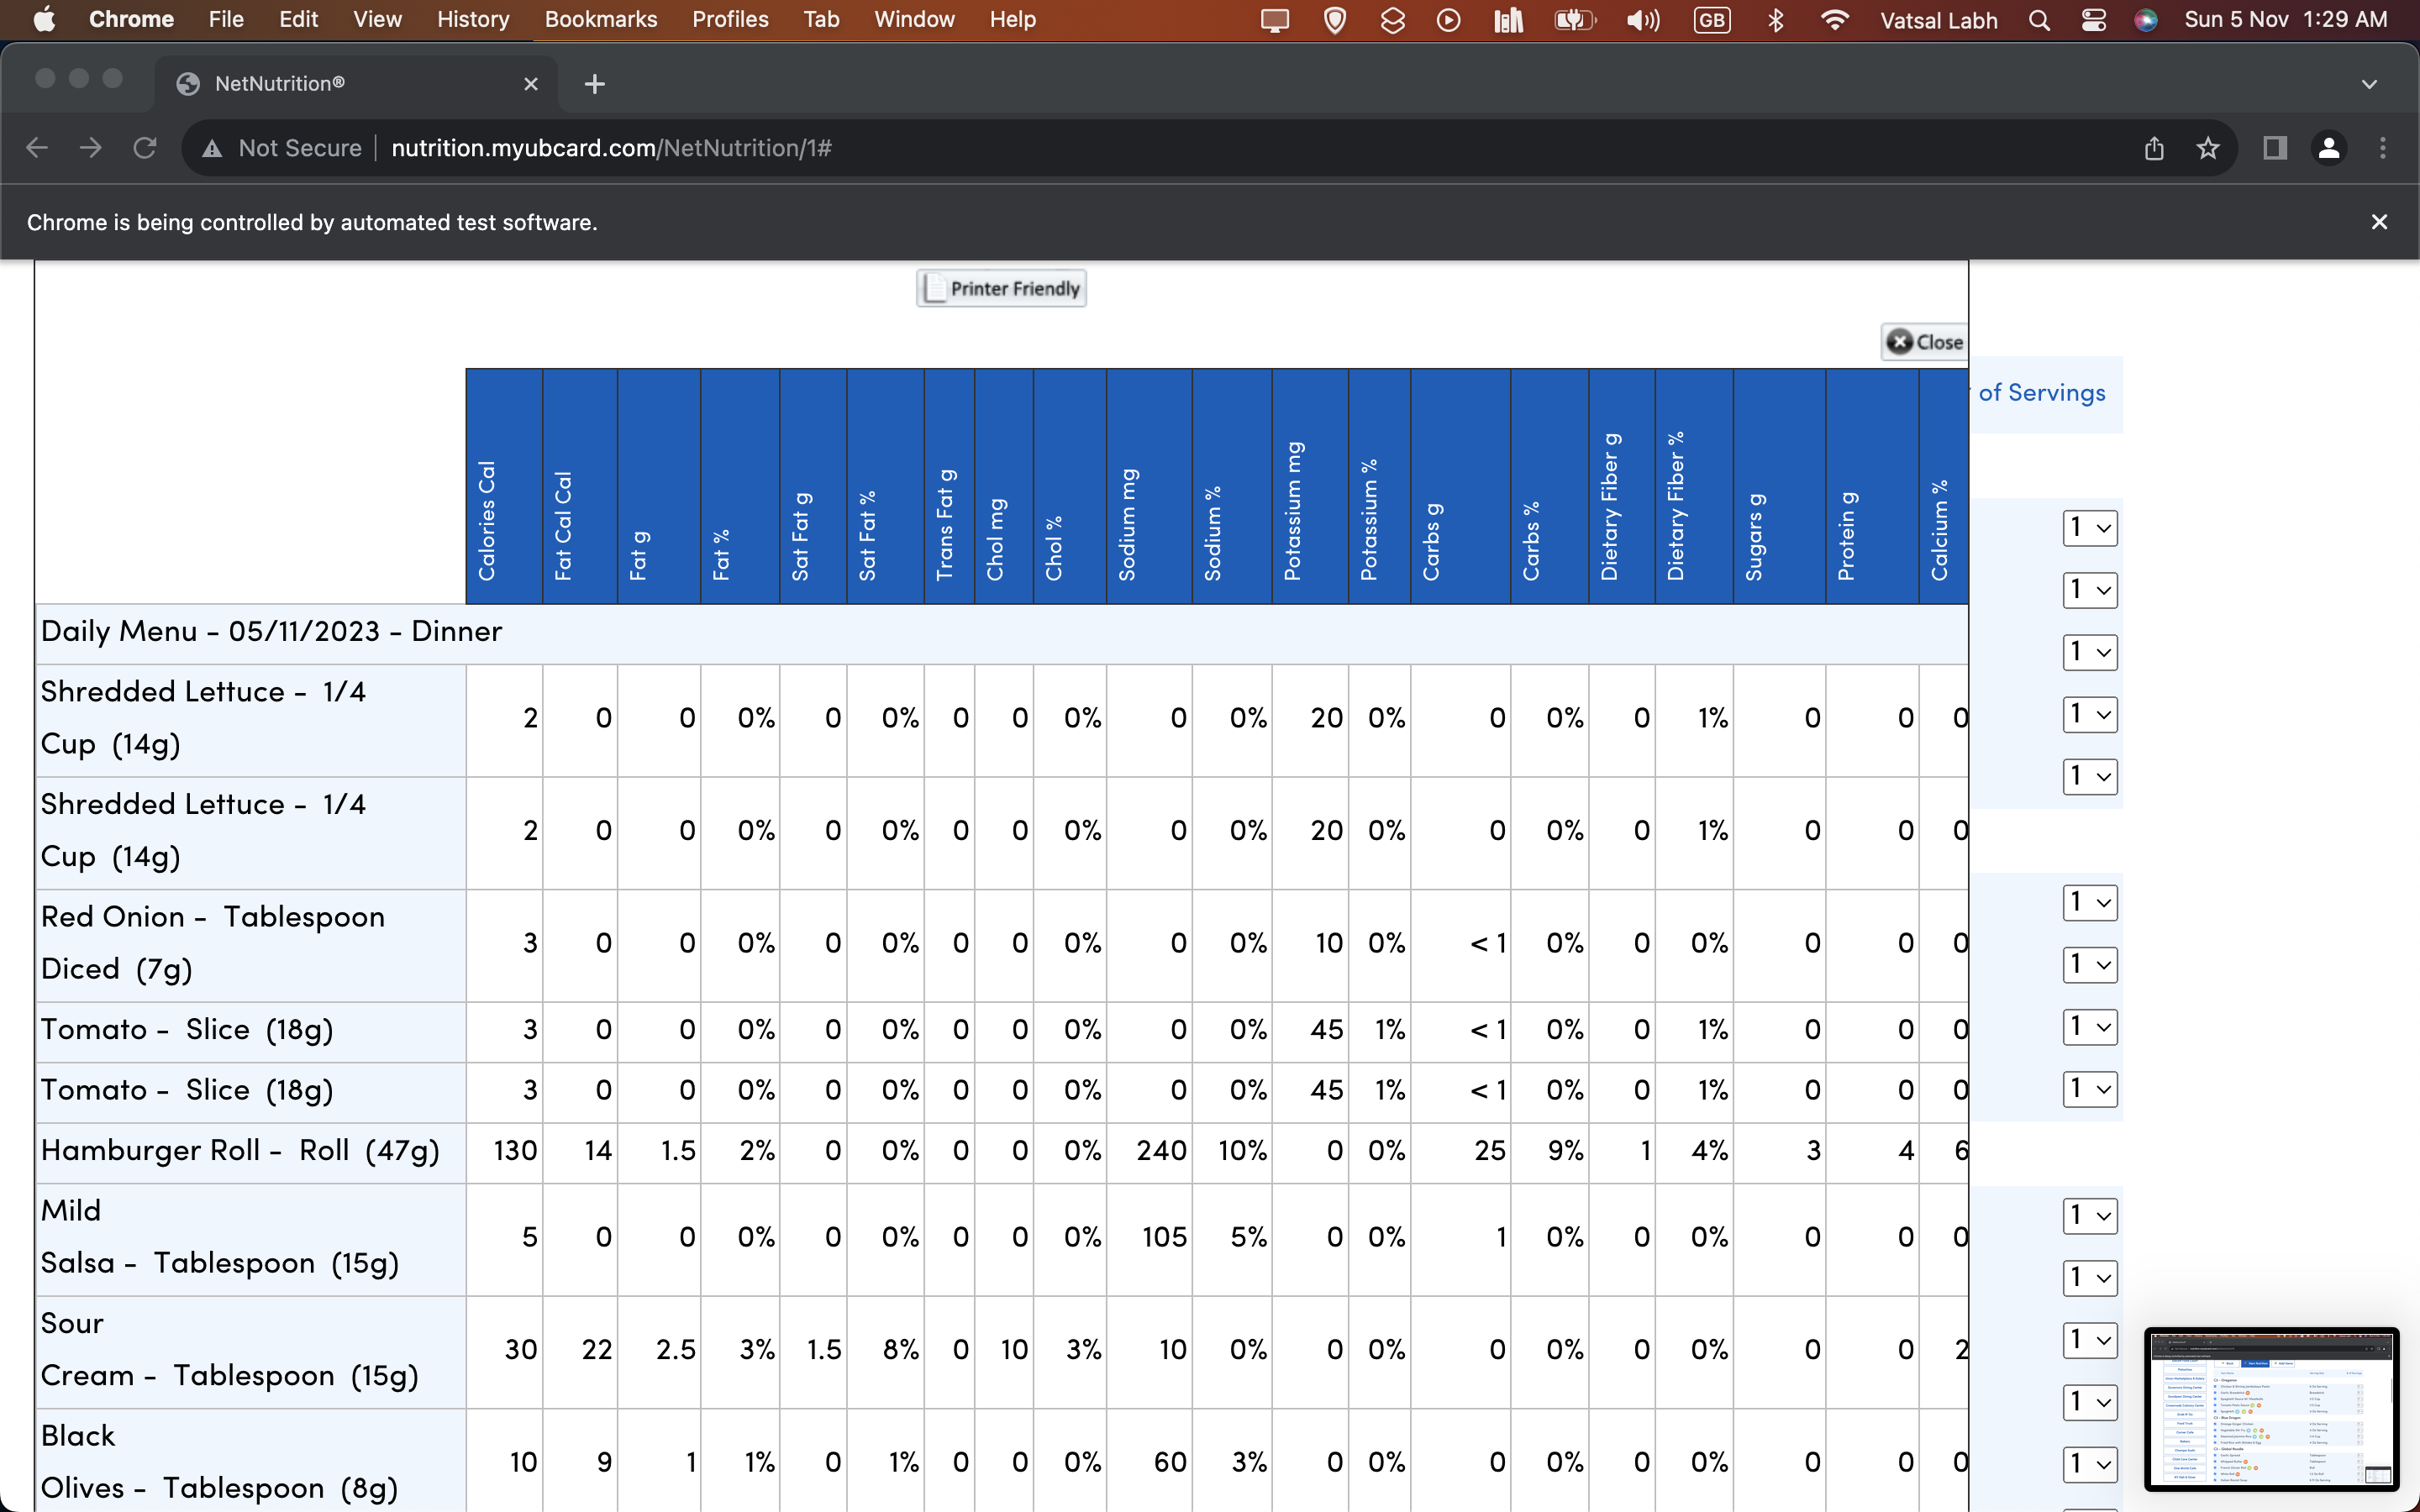This screenshot has width=2420, height=1512.
Task: Click the Printer Friendly button
Action: (1001, 289)
